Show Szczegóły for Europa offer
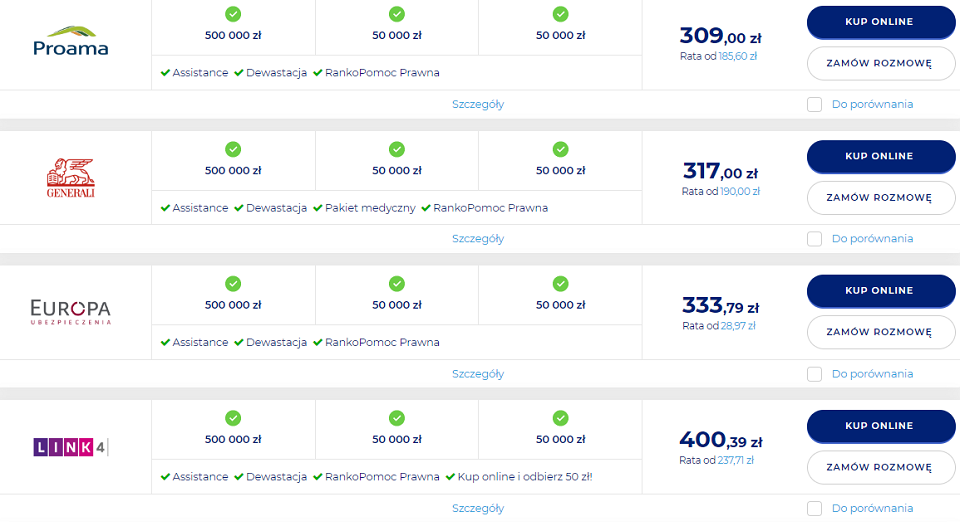 (478, 374)
